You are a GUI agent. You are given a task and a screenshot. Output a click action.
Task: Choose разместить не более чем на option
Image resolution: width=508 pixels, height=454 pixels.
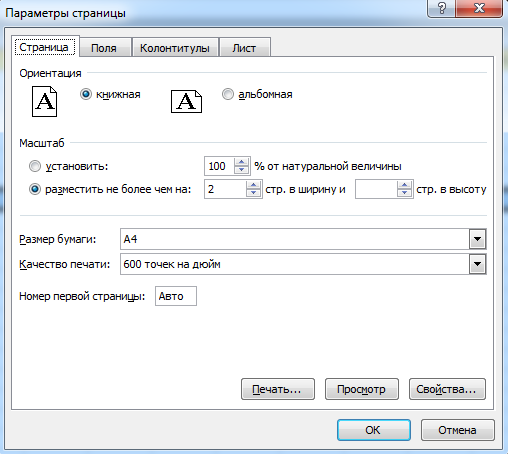pos(35,189)
